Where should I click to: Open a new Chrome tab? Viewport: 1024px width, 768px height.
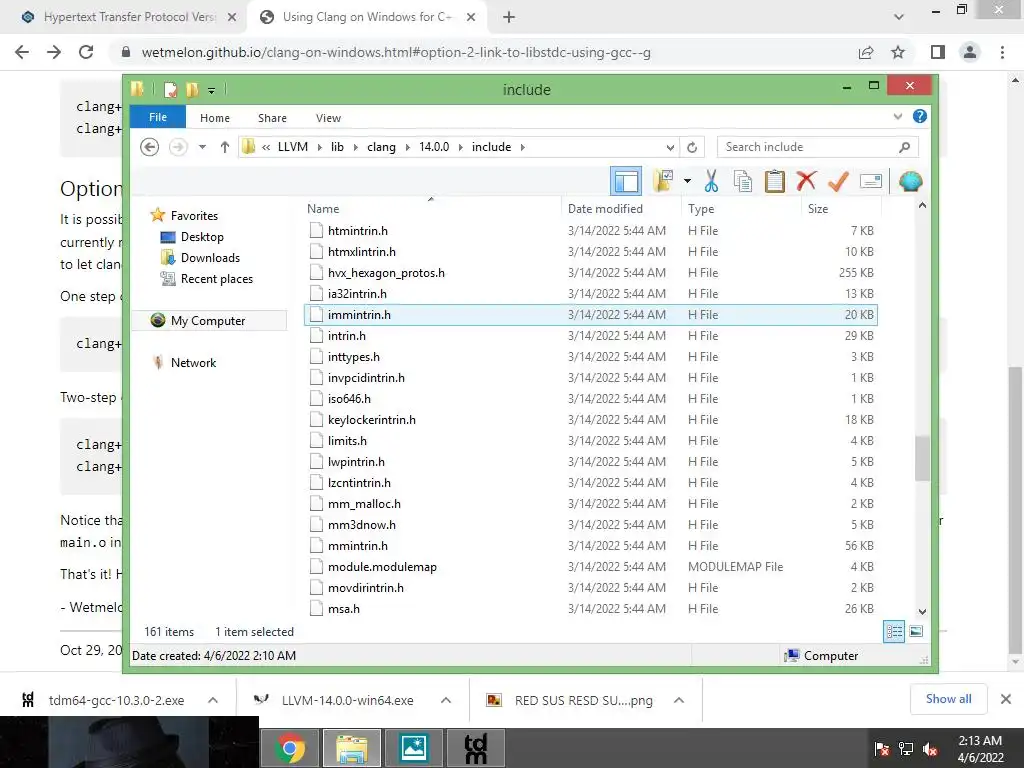pos(509,17)
